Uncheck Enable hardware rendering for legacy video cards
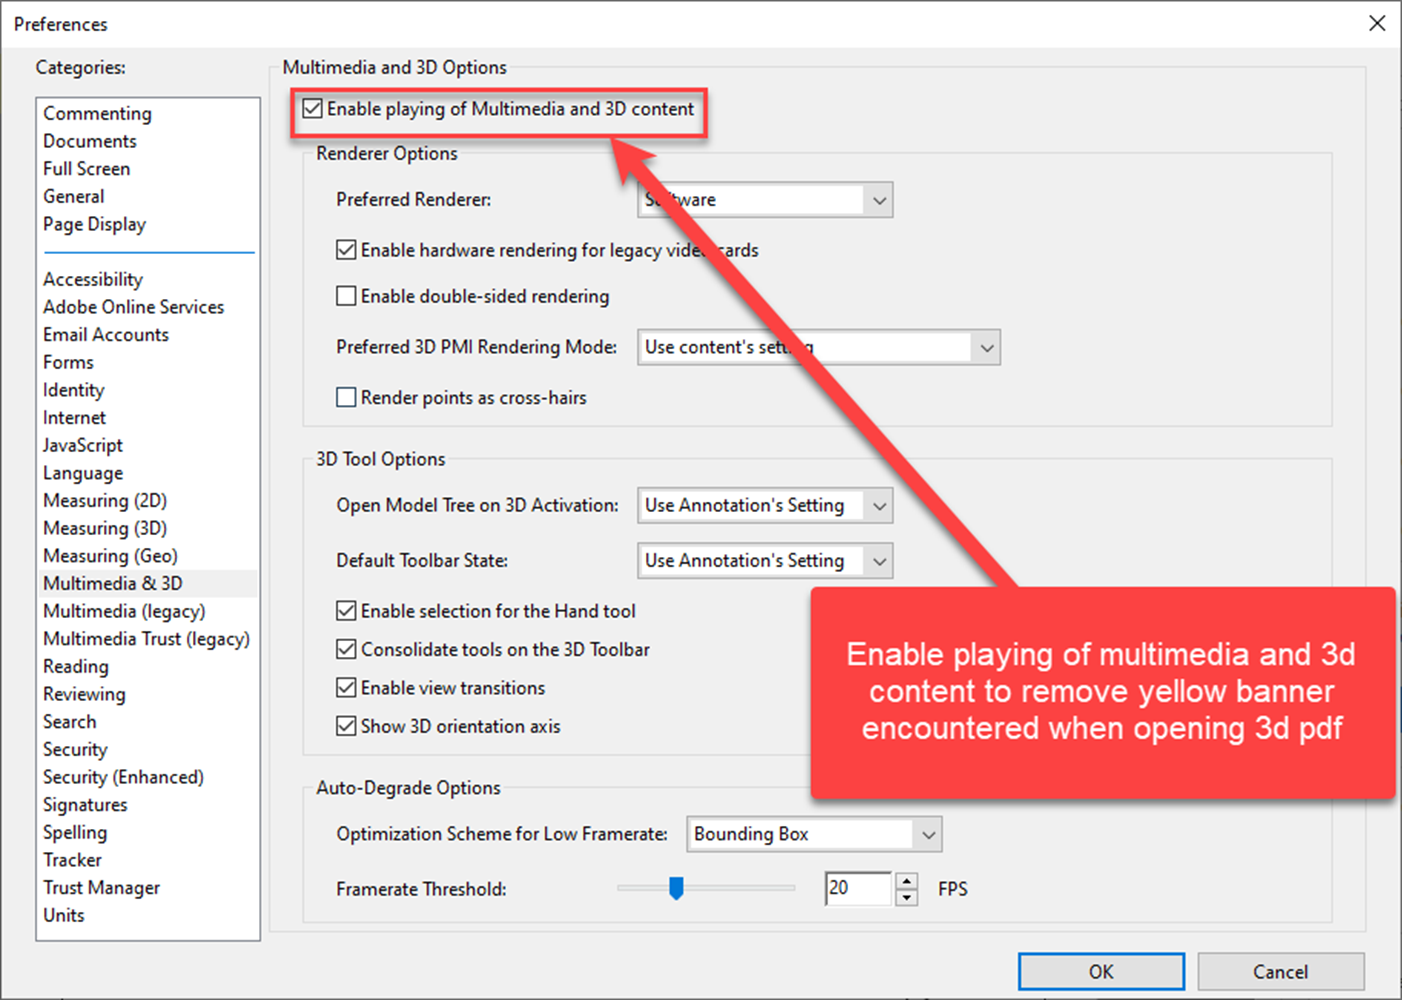1402x1000 pixels. (x=346, y=250)
